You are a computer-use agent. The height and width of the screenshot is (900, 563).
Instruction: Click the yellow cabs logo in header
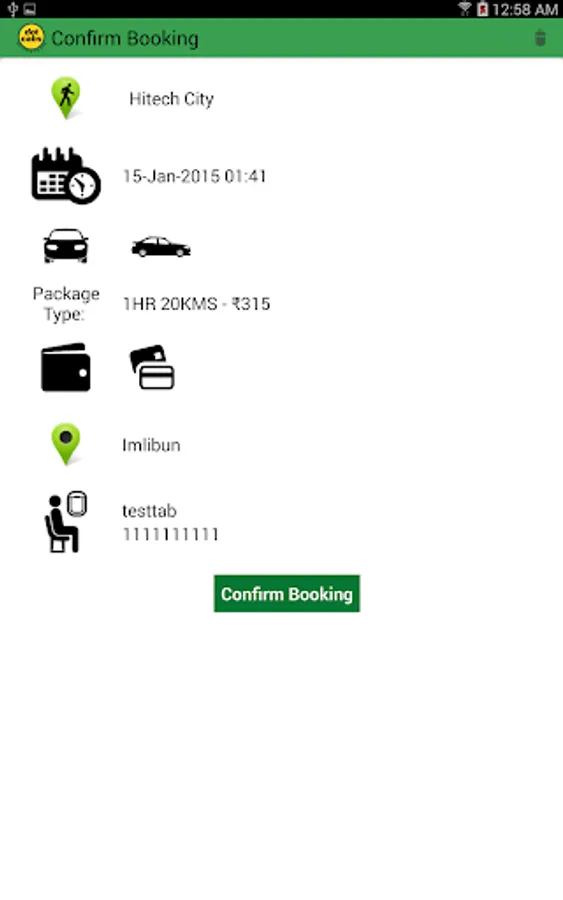[x=31, y=38]
